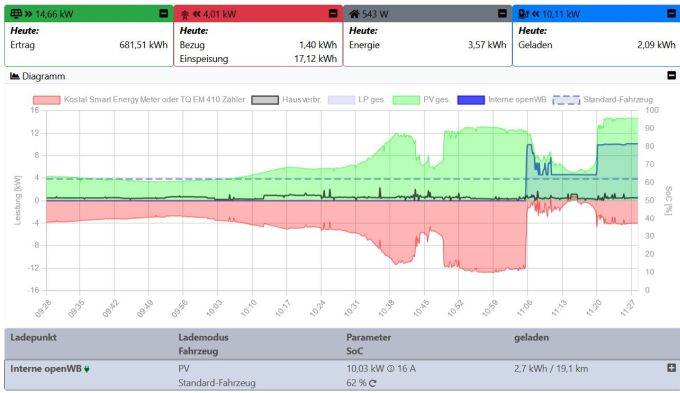The width and height of the screenshot is (680, 393).
Task: Hide the Kostal Smart Energy Meter series label
Action: tap(154, 99)
